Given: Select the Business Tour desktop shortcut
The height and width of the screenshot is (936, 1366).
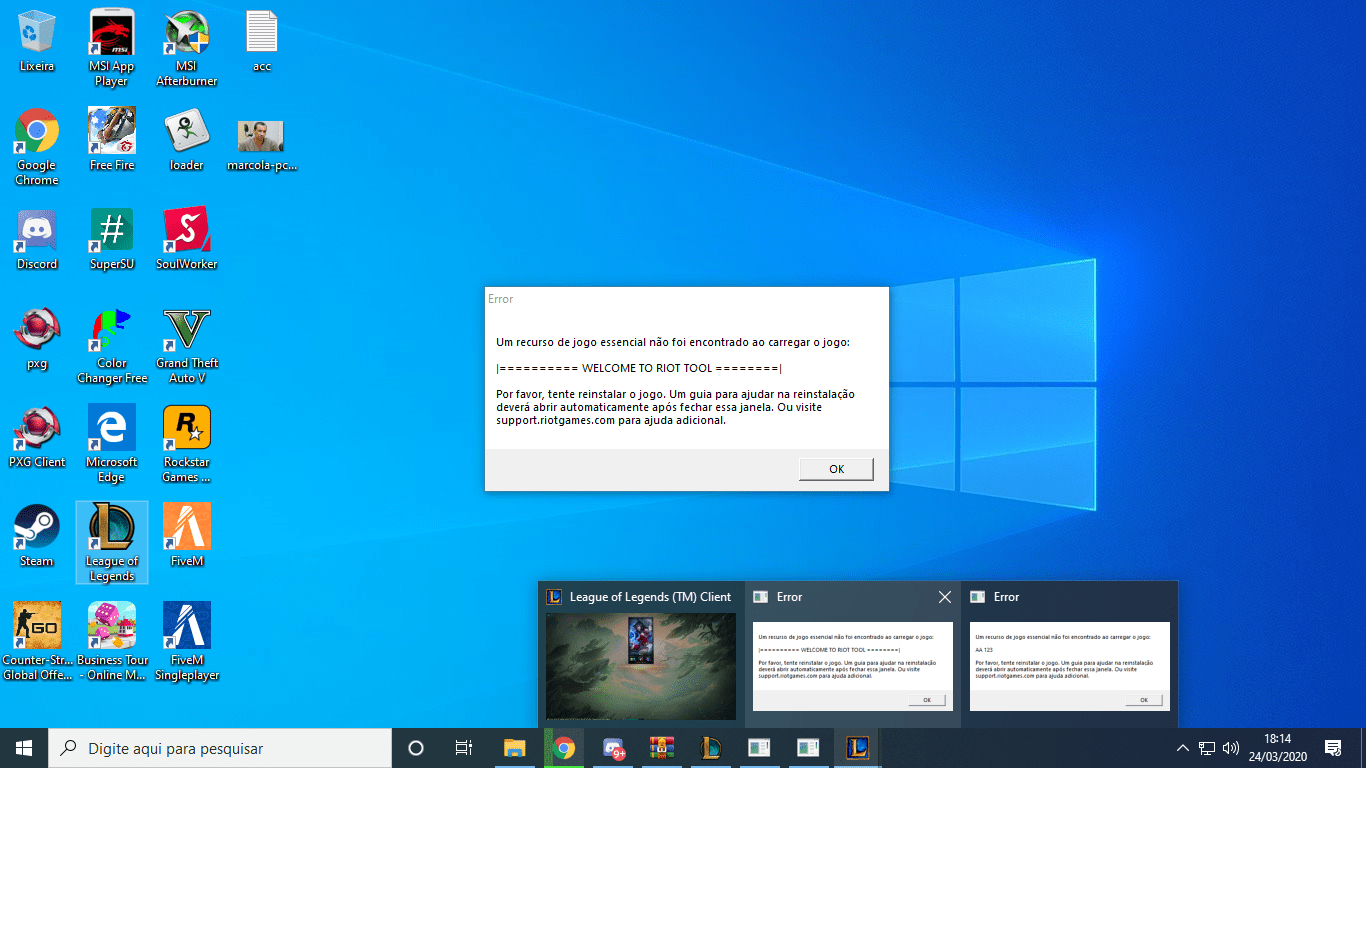Looking at the screenshot, I should pyautogui.click(x=112, y=642).
